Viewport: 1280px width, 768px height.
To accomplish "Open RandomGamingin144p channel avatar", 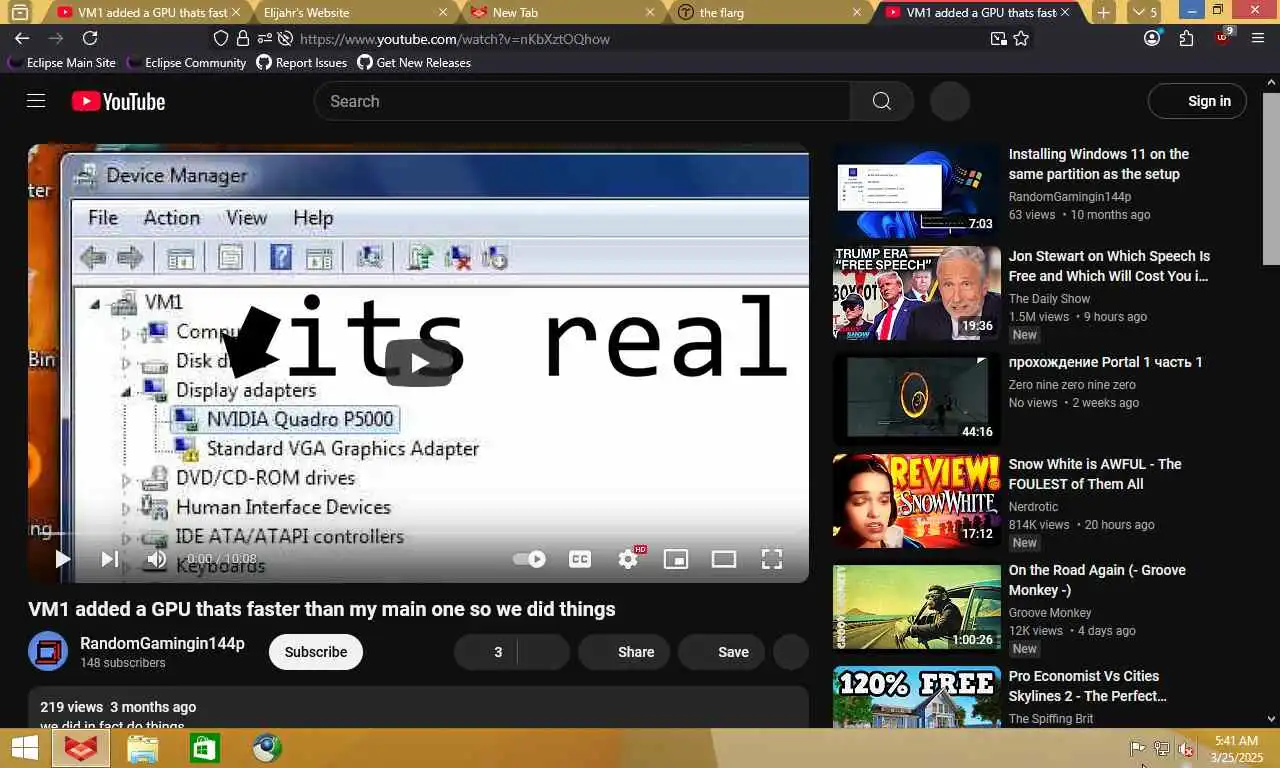I will click(x=48, y=652).
